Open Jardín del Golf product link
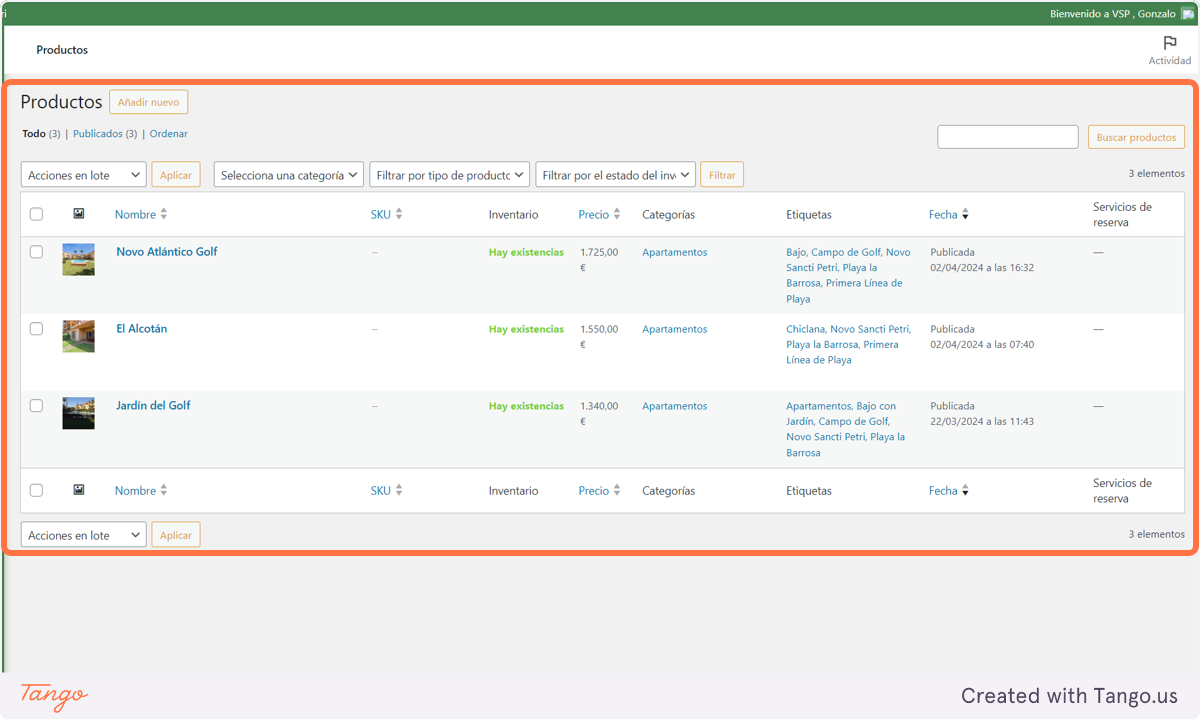Image resolution: width=1200 pixels, height=719 pixels. [153, 405]
